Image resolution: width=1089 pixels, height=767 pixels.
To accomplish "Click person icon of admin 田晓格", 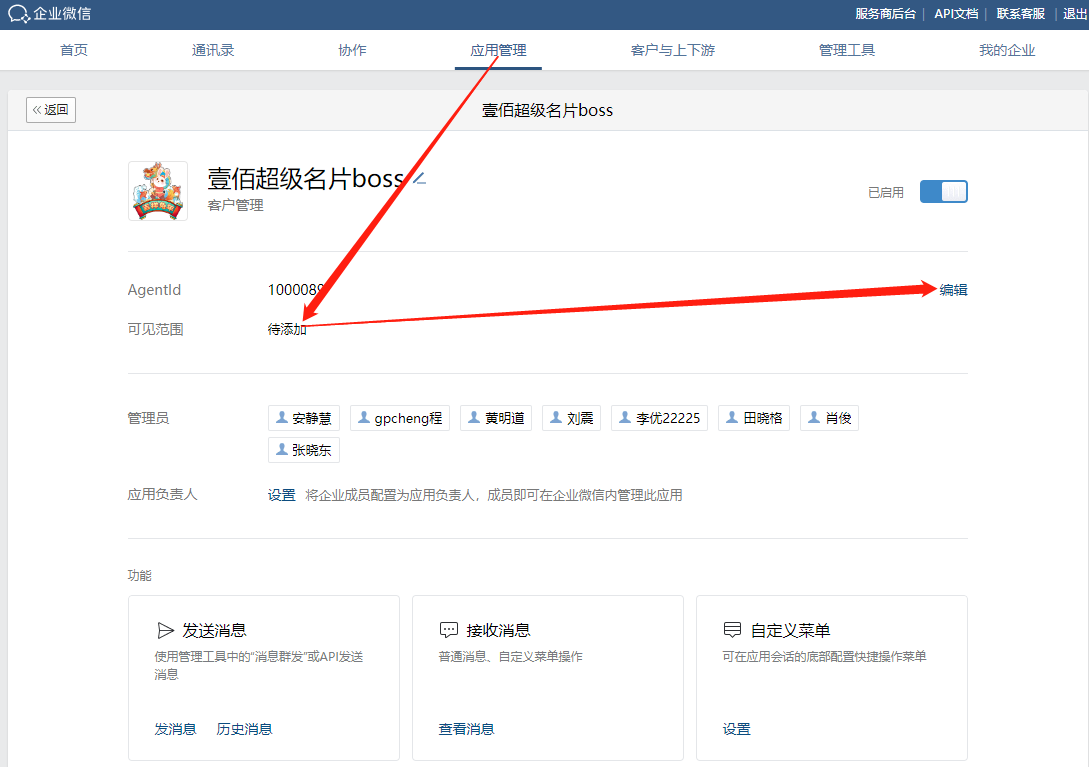I will [x=732, y=418].
